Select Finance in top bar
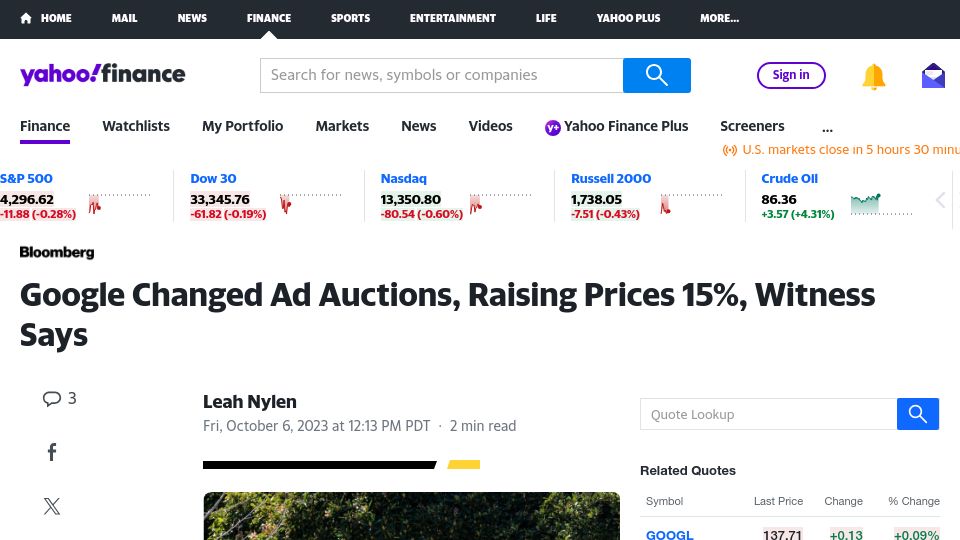Image resolution: width=960 pixels, height=540 pixels. point(269,18)
